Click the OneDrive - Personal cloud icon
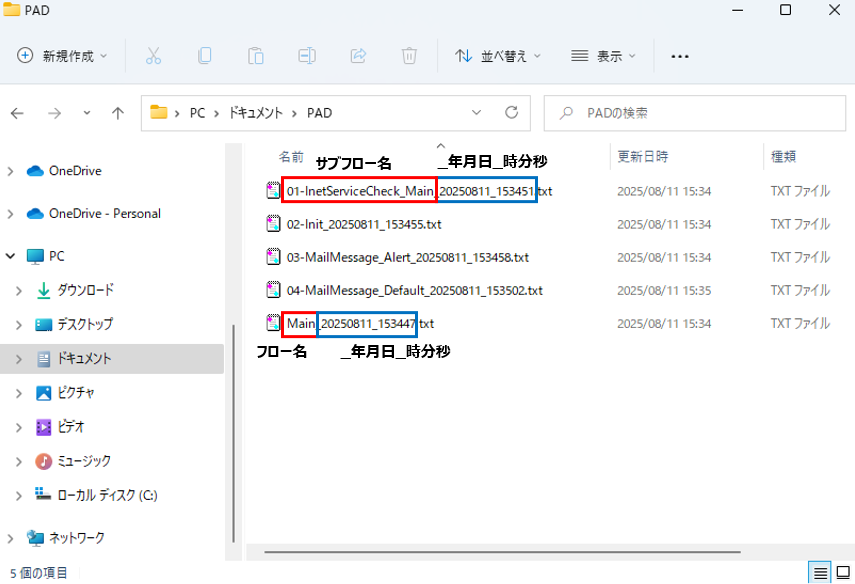The image size is (855, 584). [x=35, y=213]
